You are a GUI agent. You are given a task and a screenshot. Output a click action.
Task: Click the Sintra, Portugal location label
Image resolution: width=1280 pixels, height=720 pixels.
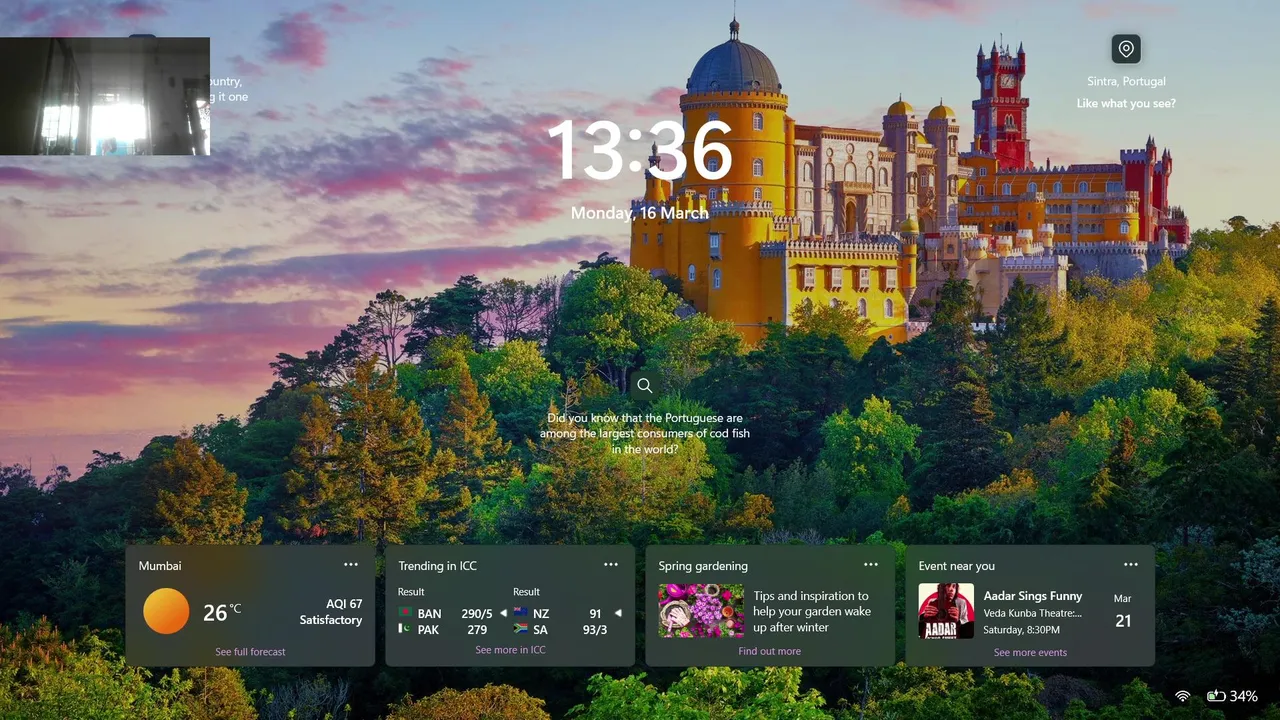1126,81
